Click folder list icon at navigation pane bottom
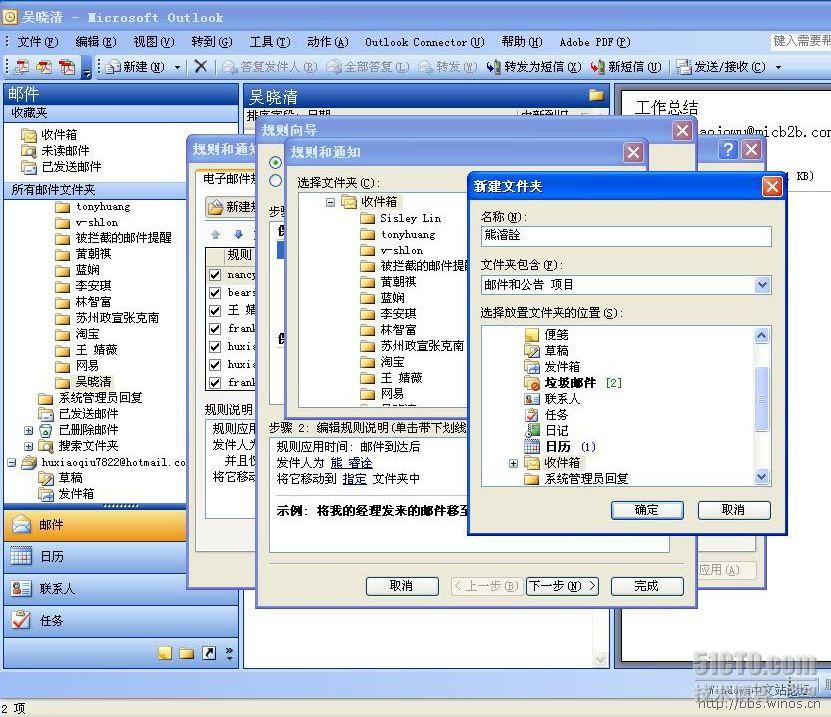 coord(187,653)
